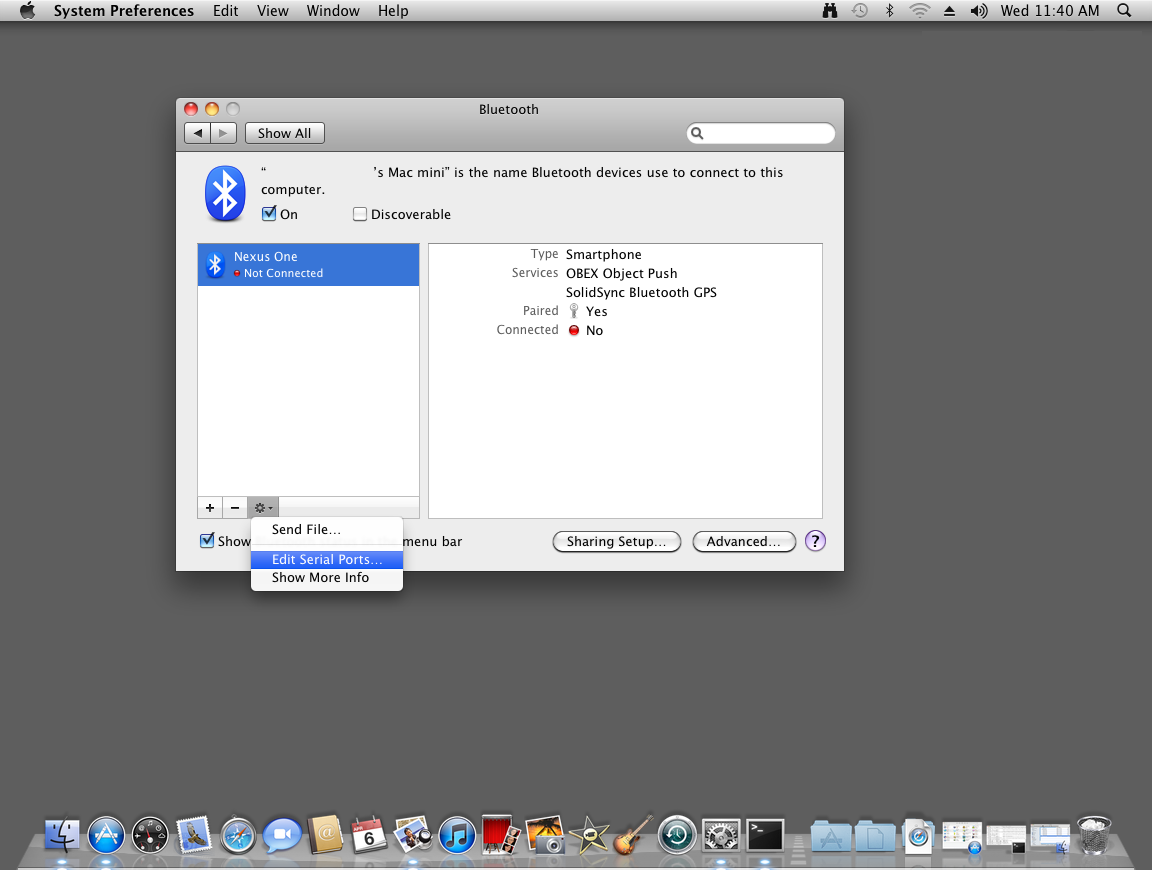
Task: Uncheck Show Bluetooth status in menu bar
Action: click(x=207, y=541)
